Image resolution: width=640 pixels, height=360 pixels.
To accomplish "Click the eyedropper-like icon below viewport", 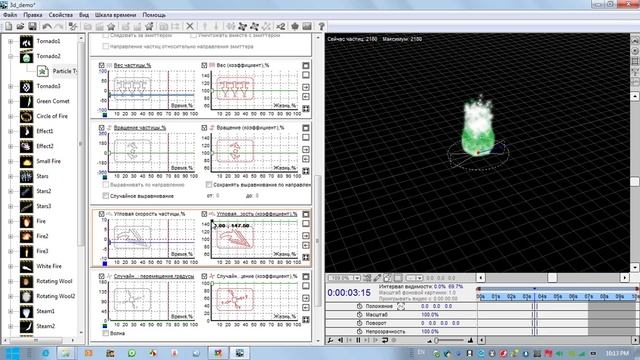I will pos(377,278).
